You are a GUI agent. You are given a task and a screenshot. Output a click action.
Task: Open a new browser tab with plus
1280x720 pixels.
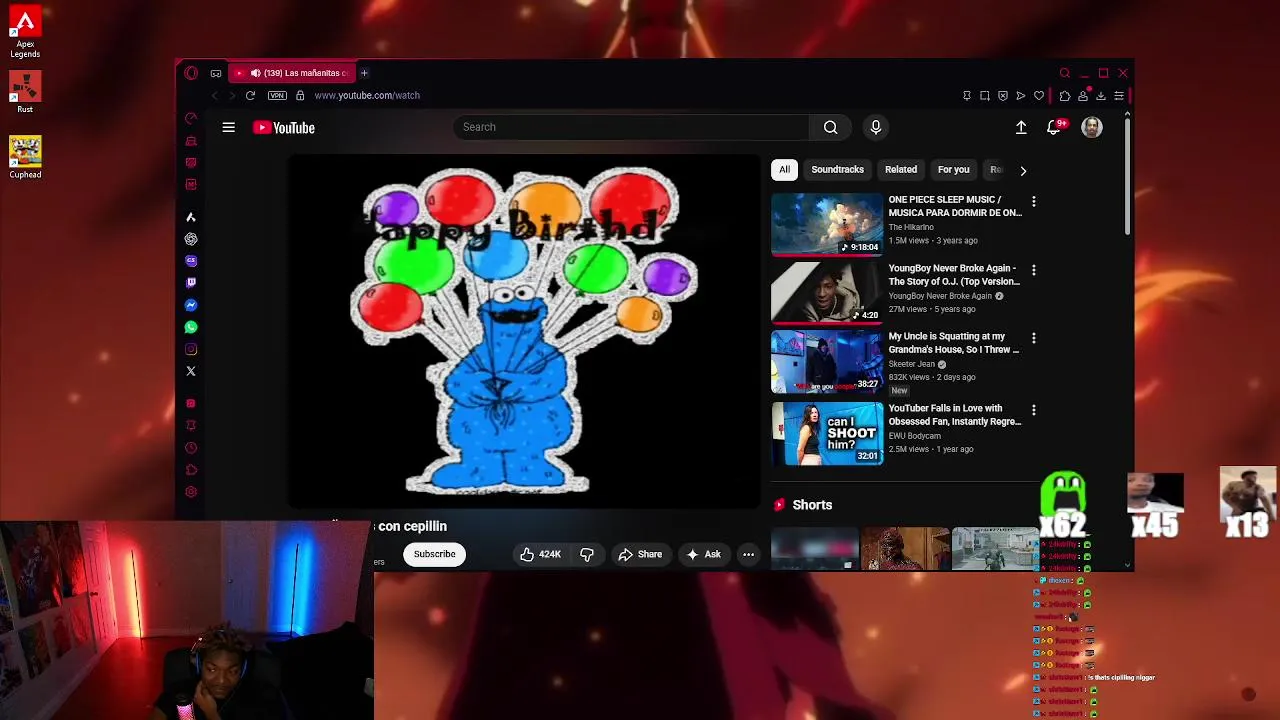pyautogui.click(x=364, y=73)
